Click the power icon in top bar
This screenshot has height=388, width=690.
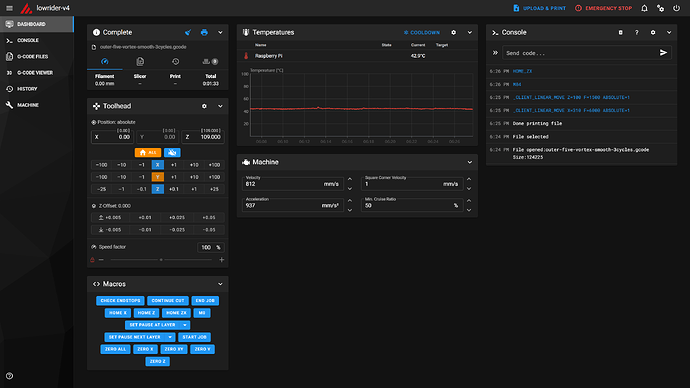[x=676, y=8]
